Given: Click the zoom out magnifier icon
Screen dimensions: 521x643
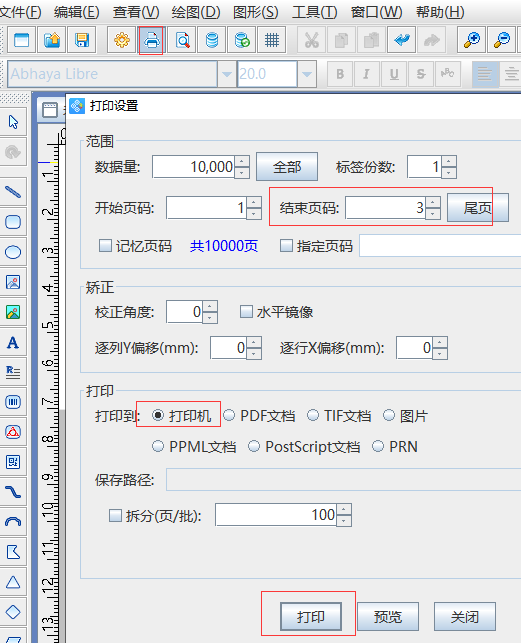Looking at the screenshot, I should (502, 40).
